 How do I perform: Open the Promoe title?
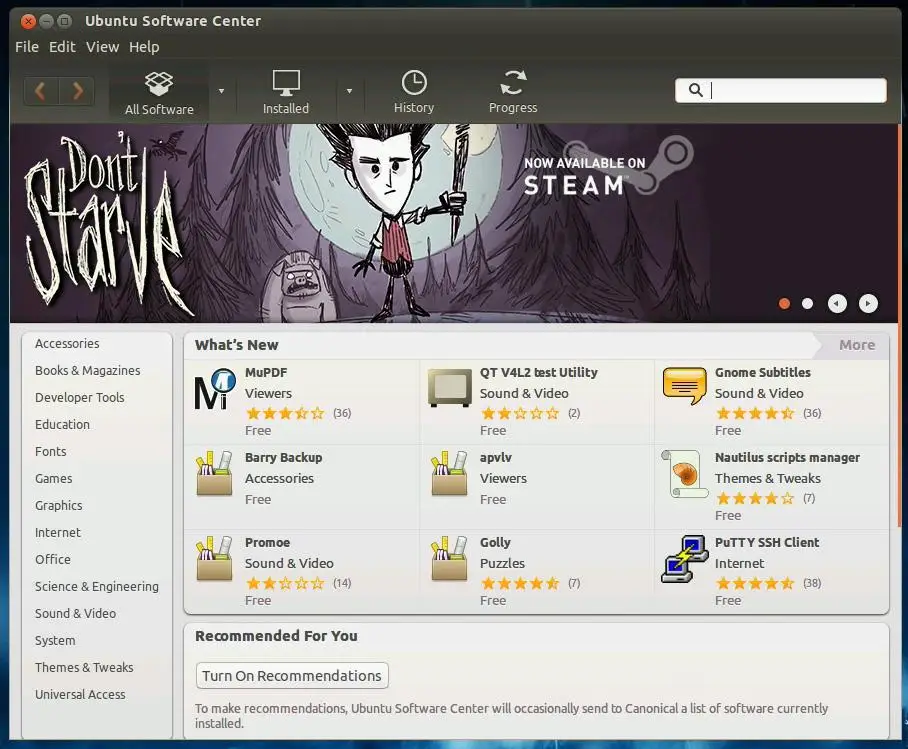pyautogui.click(x=268, y=543)
